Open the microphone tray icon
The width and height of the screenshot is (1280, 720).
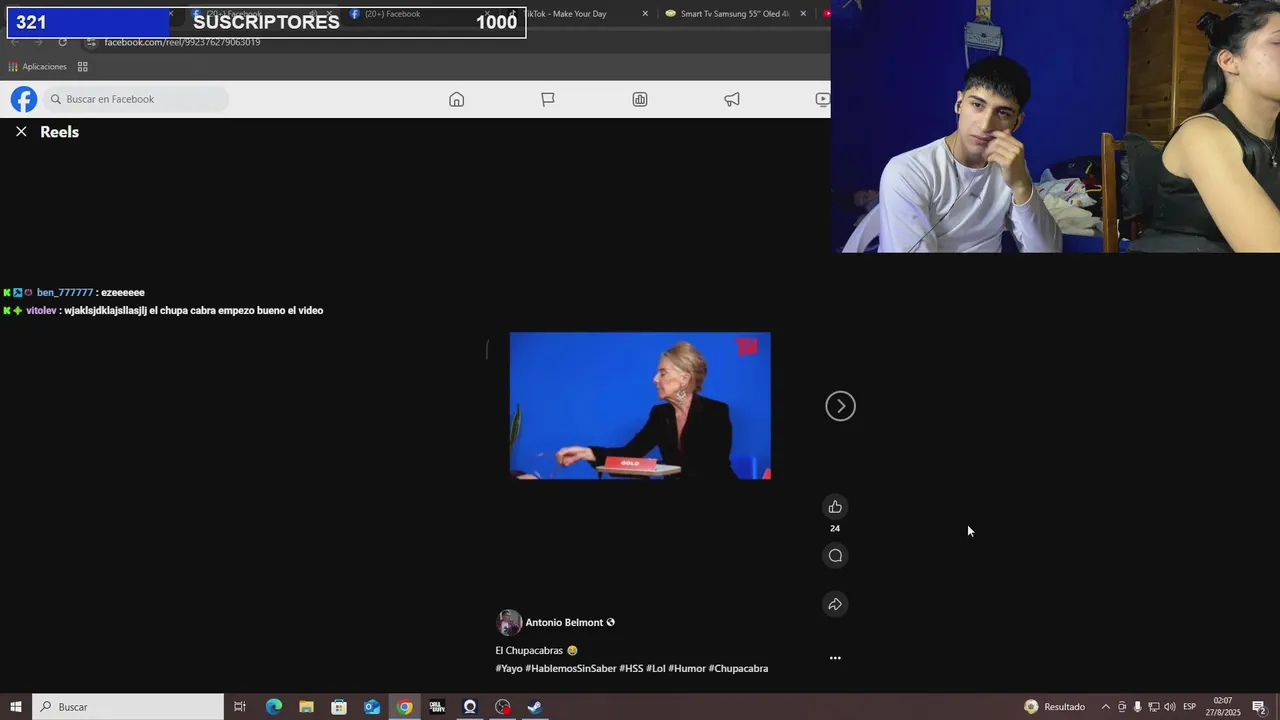click(1137, 707)
